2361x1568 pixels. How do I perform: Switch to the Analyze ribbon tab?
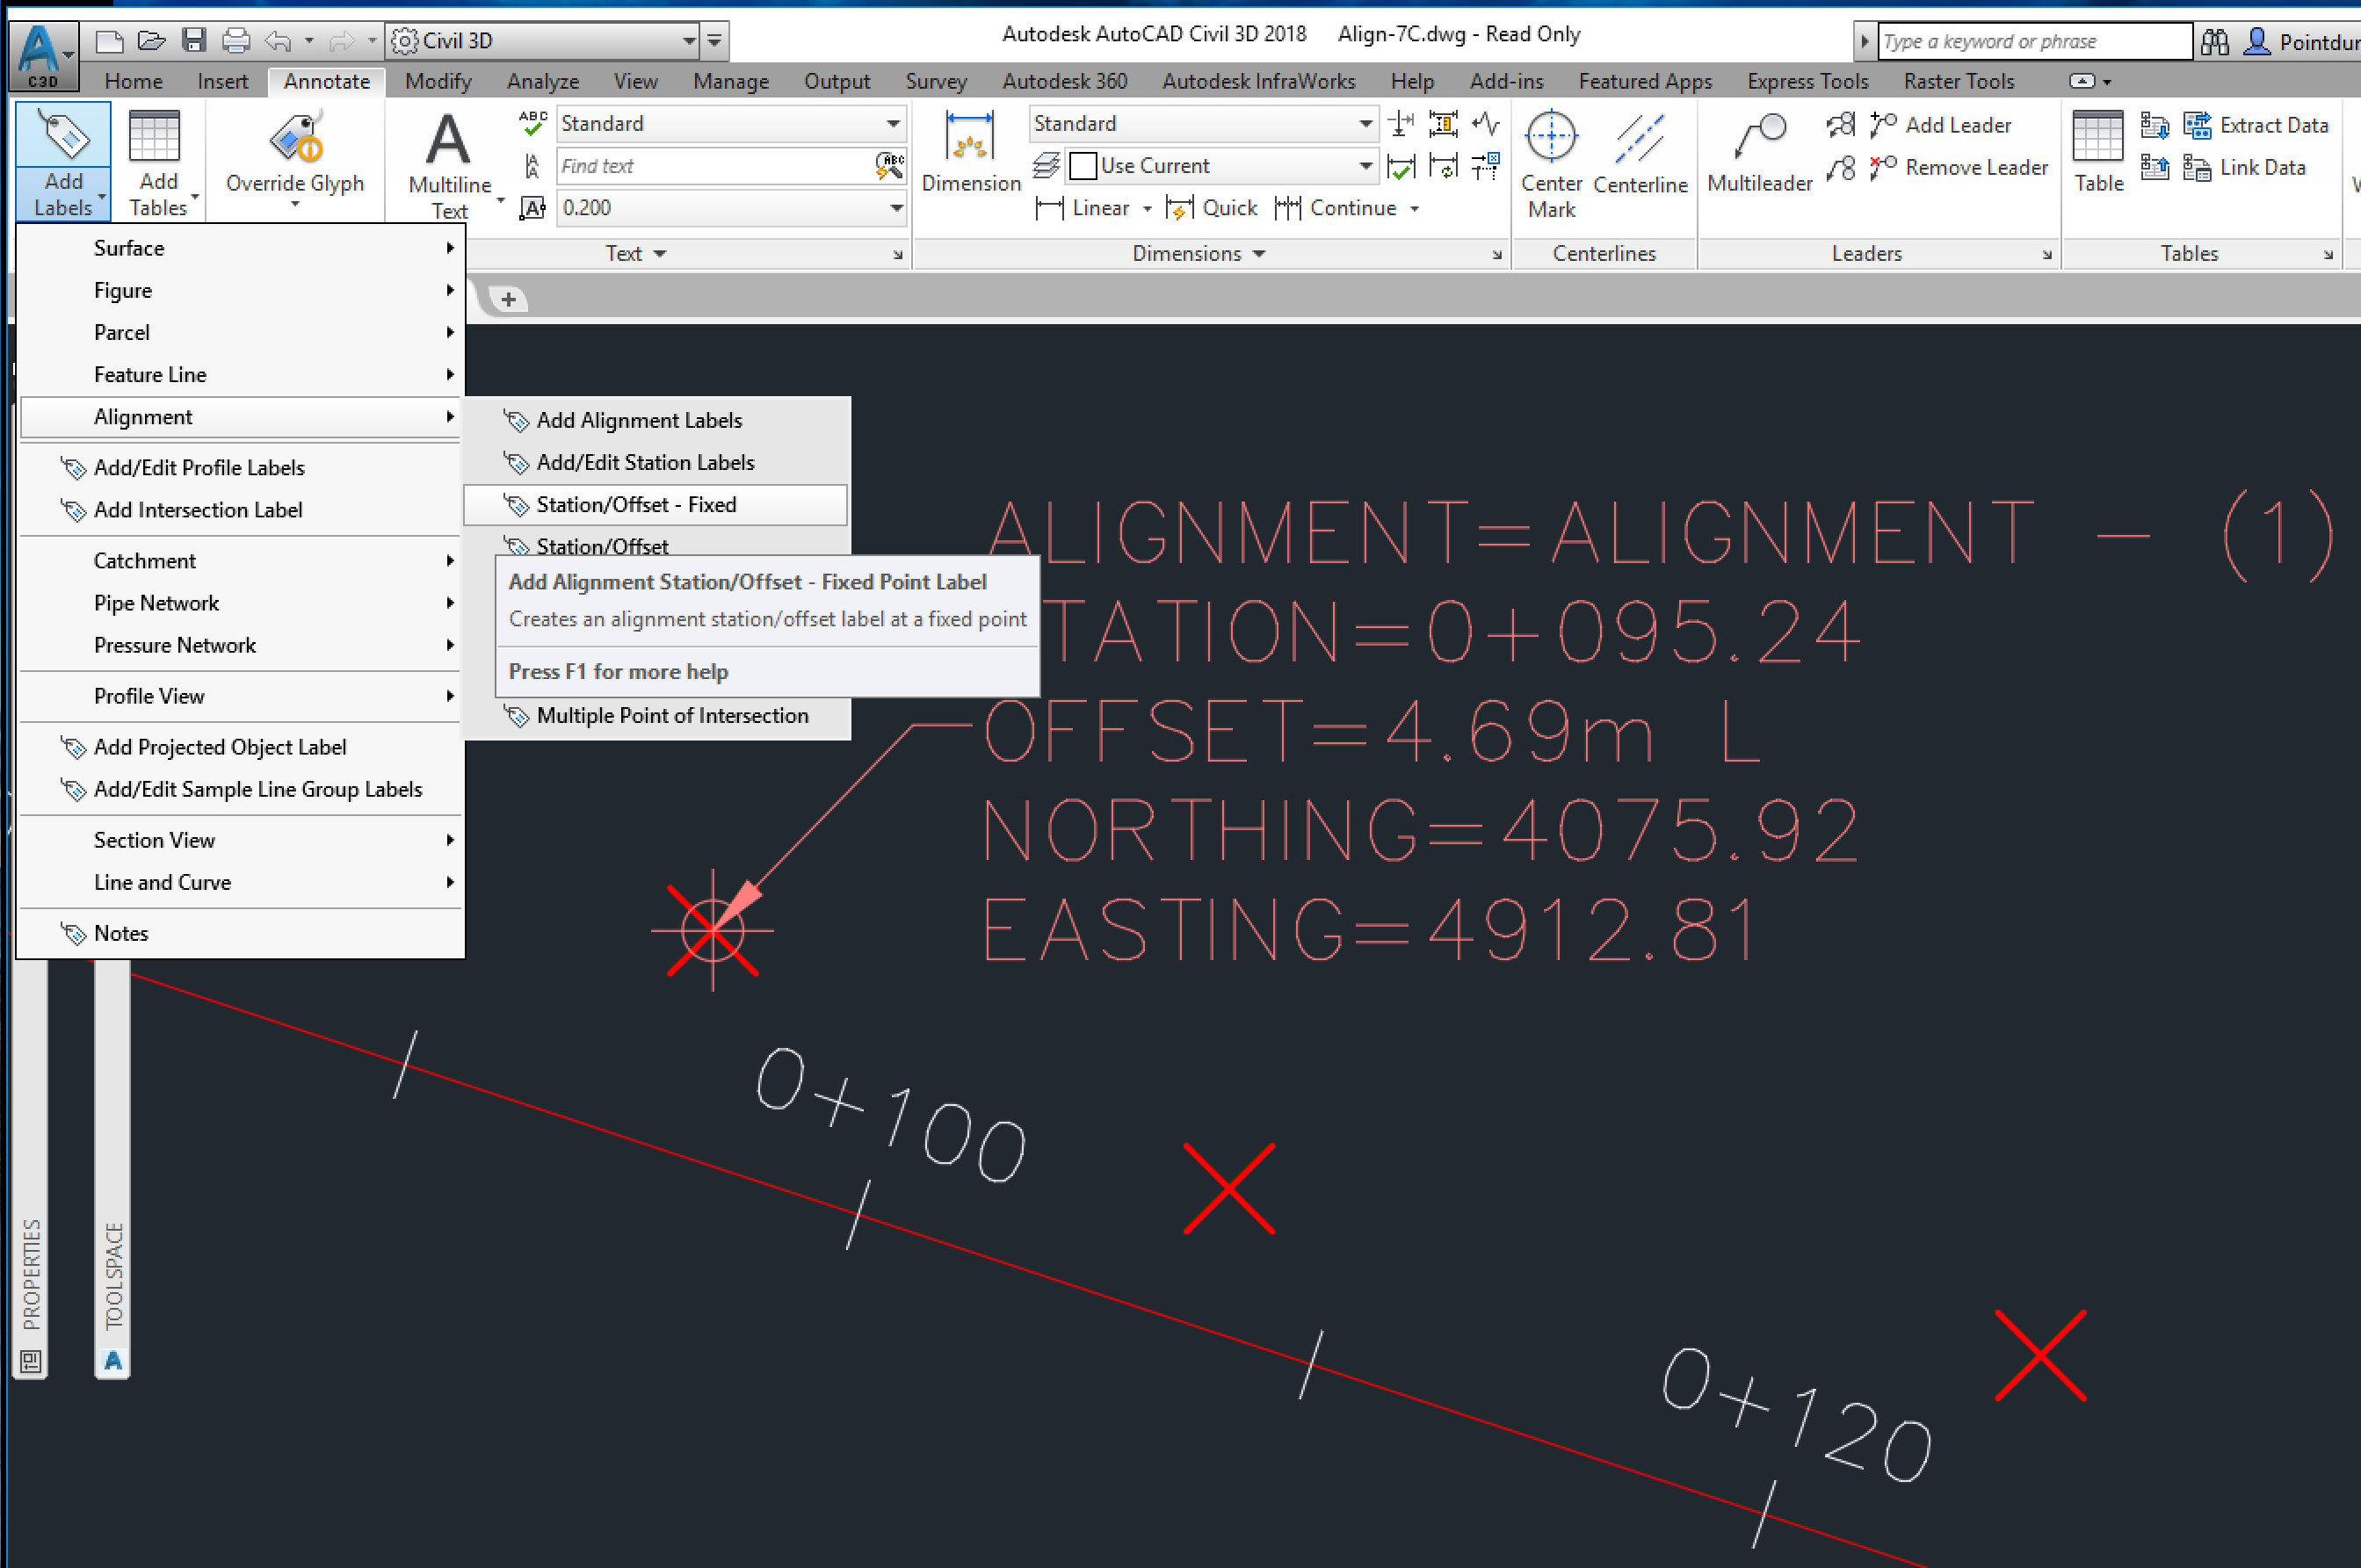click(542, 81)
